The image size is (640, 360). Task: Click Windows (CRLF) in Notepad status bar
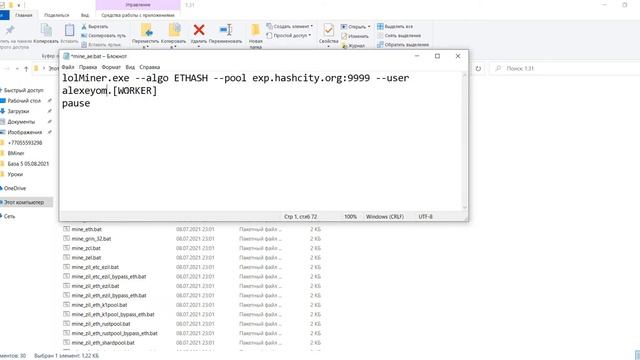[385, 217]
